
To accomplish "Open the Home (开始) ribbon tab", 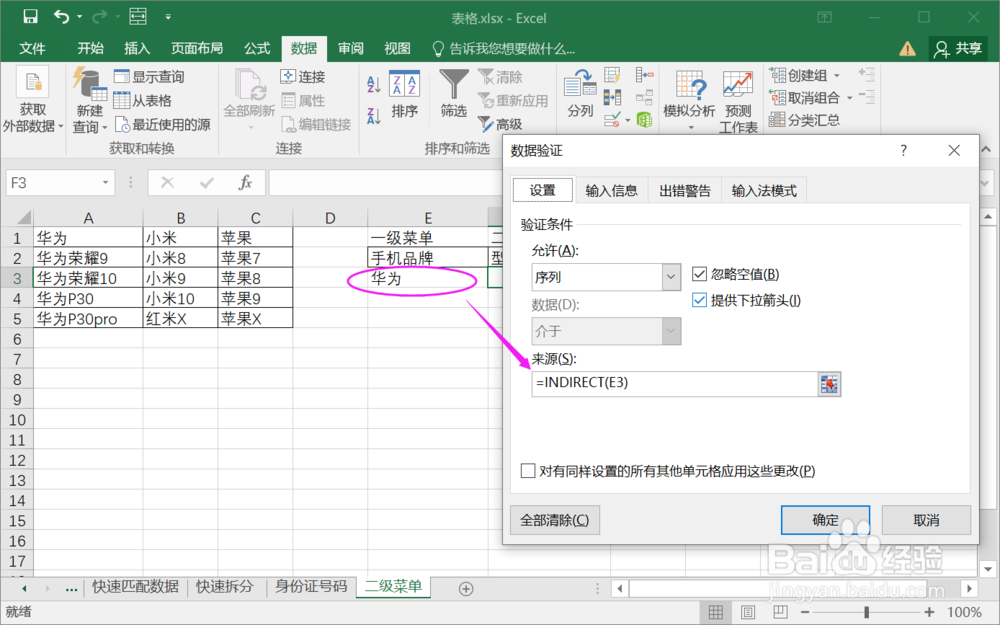I will 90,48.
